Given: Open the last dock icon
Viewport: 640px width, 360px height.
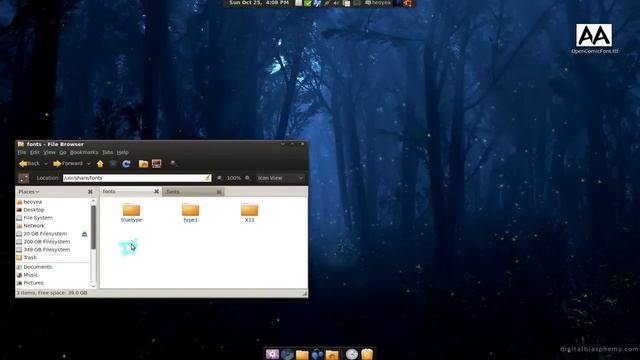Looking at the screenshot, I should 367,354.
